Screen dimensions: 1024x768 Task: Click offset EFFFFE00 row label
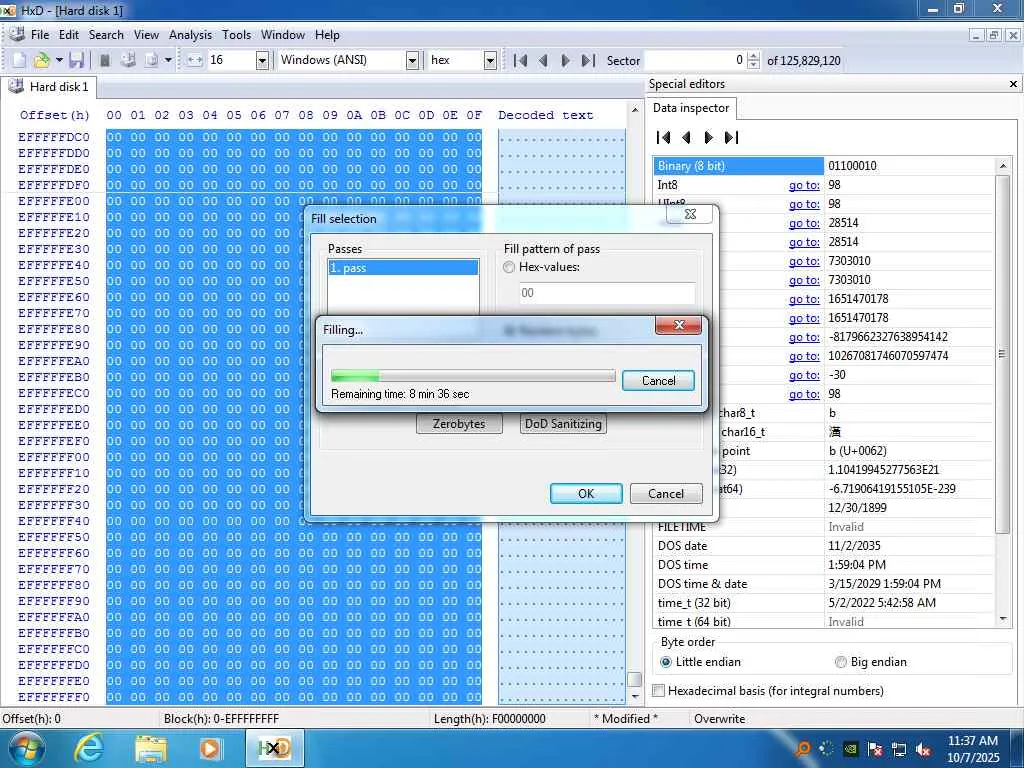point(54,201)
